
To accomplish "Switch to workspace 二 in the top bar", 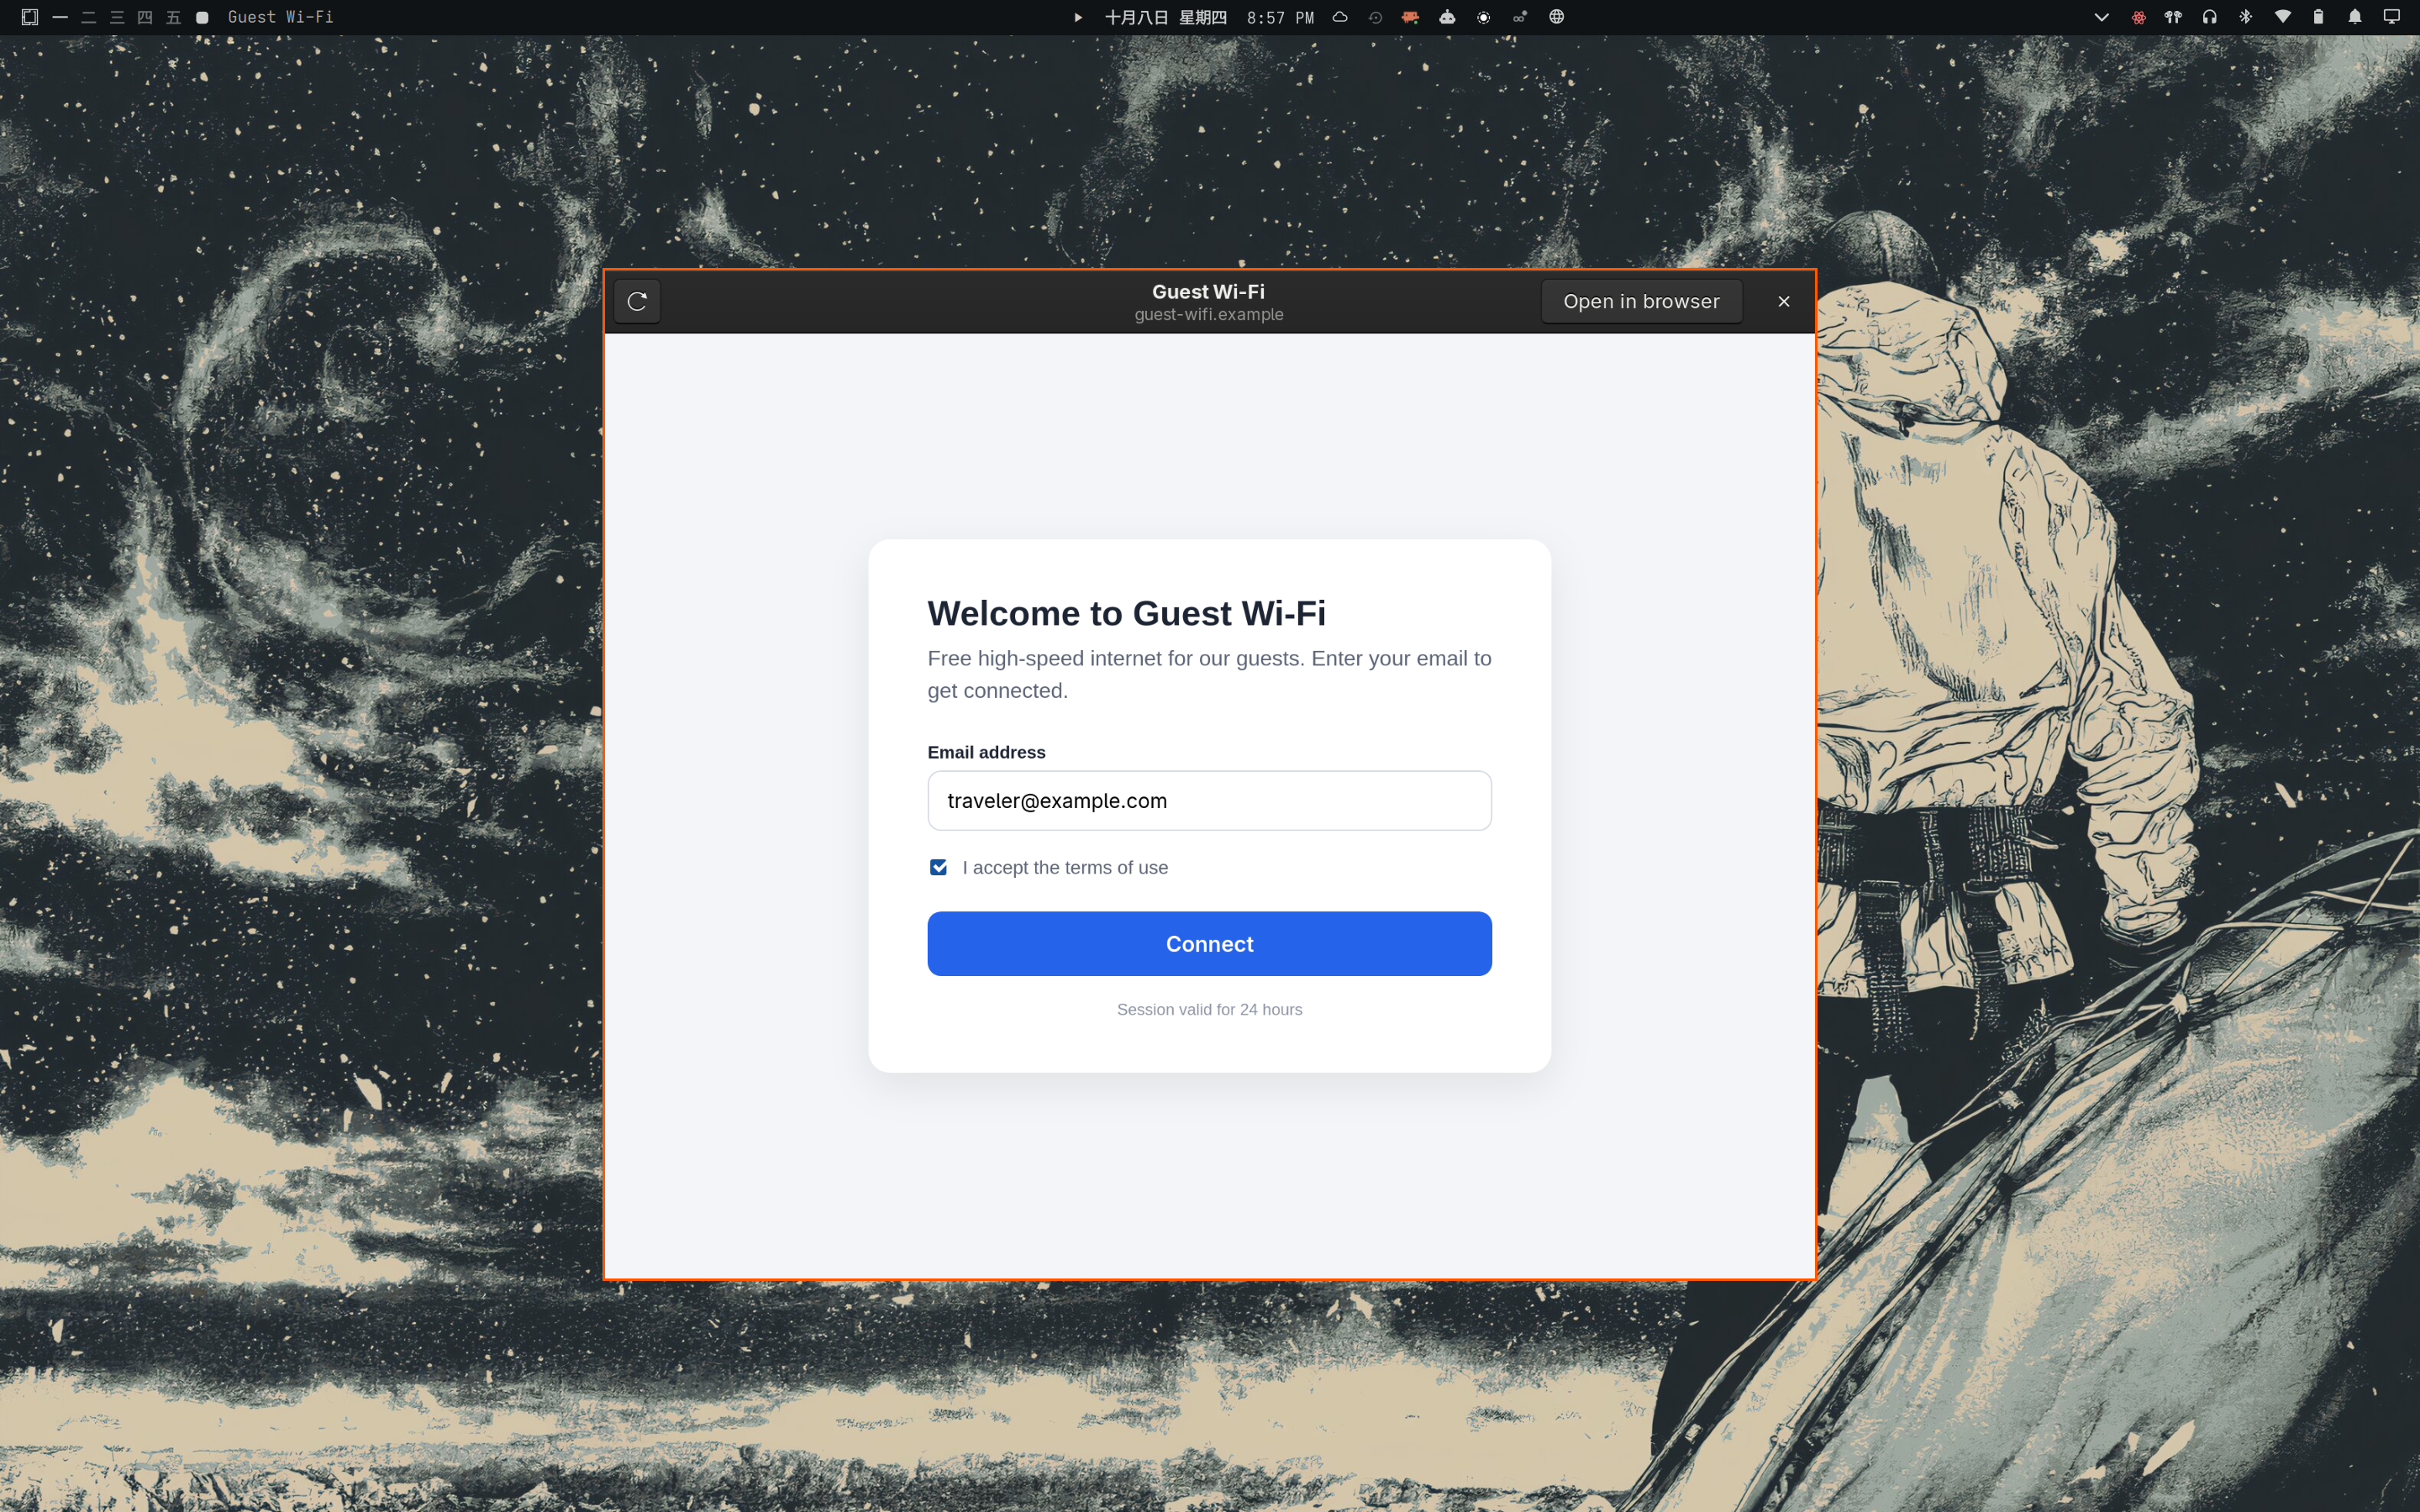I will [88, 17].
